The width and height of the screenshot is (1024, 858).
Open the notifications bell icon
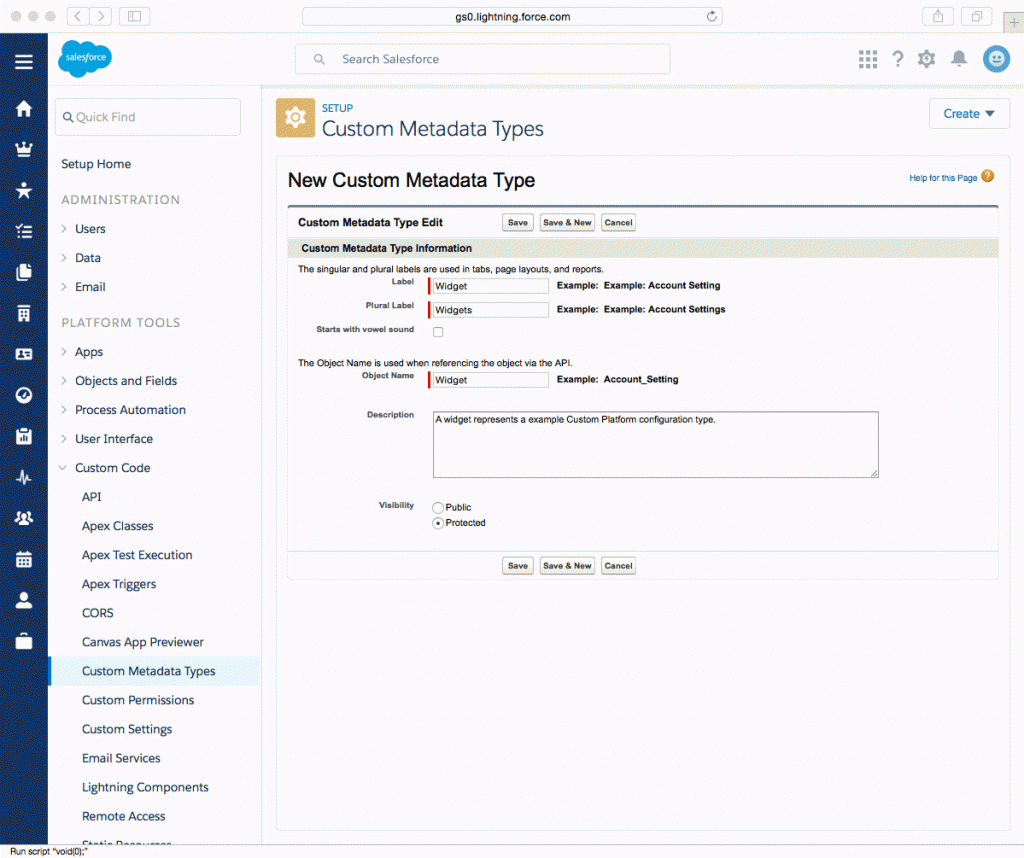(959, 59)
